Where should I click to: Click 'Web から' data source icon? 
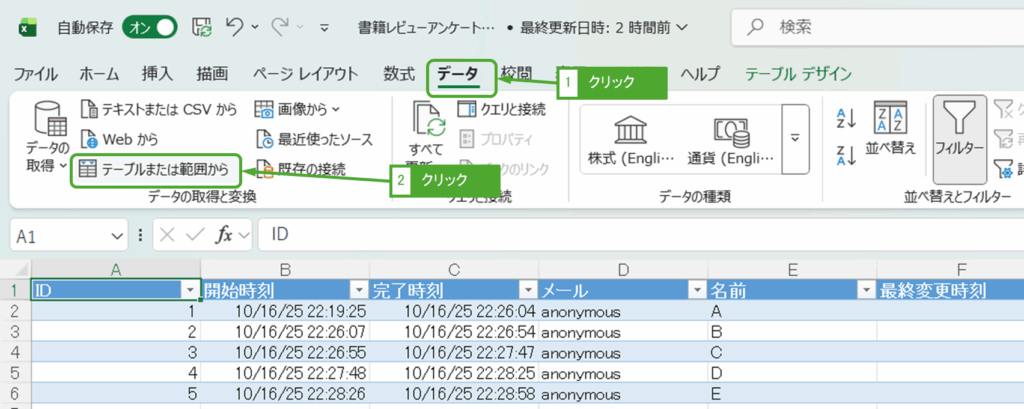(x=89, y=139)
